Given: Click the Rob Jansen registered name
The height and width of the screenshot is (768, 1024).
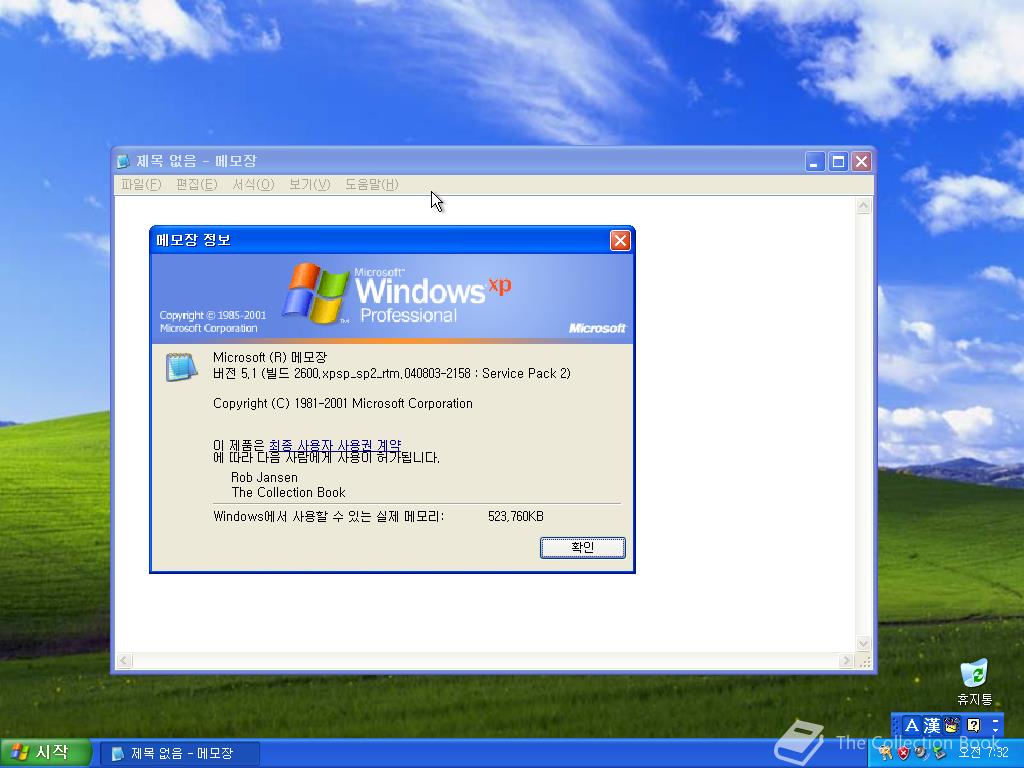Looking at the screenshot, I should point(264,477).
